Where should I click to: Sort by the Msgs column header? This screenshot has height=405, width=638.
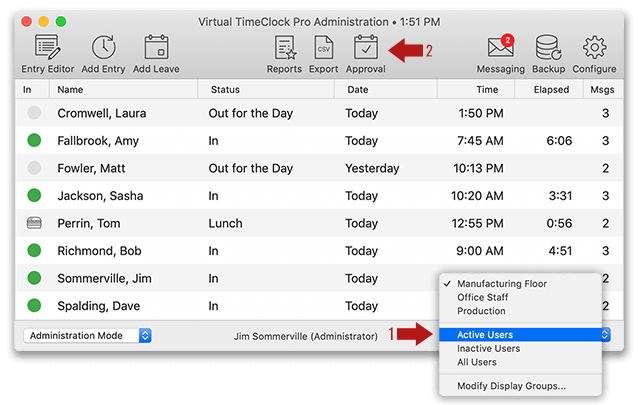coord(603,90)
